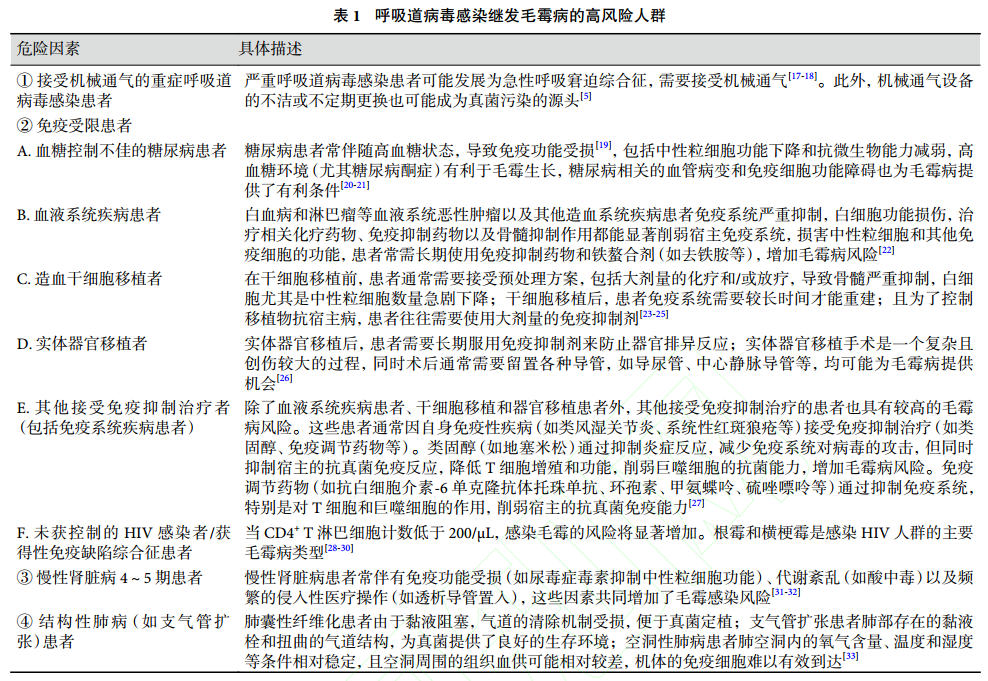Click reference [33] at the table end

851,657
